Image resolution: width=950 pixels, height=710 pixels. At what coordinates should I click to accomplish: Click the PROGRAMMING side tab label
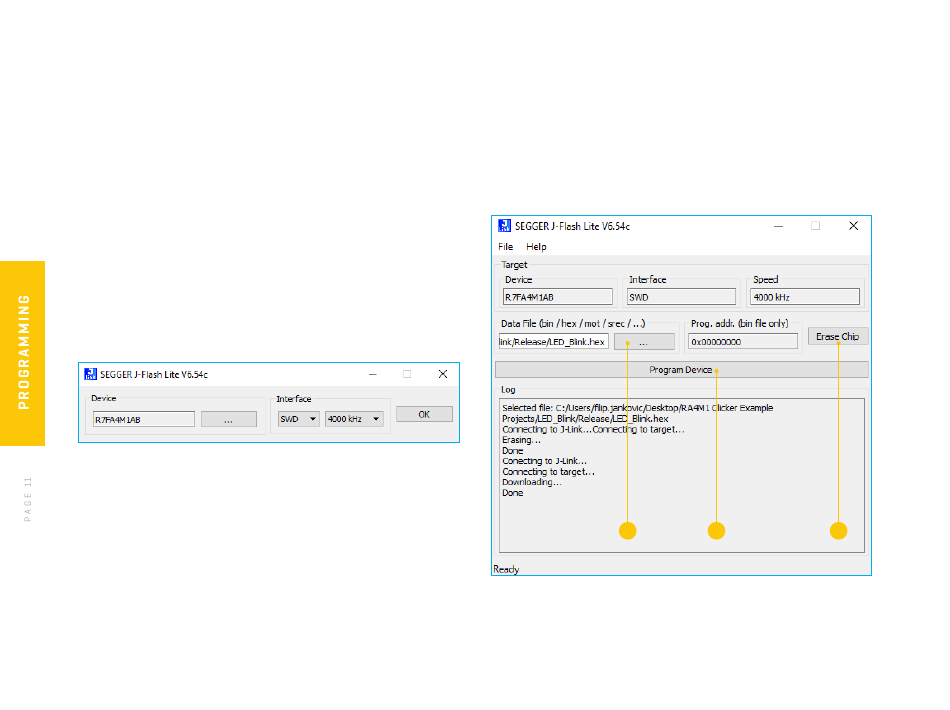[x=23, y=353]
